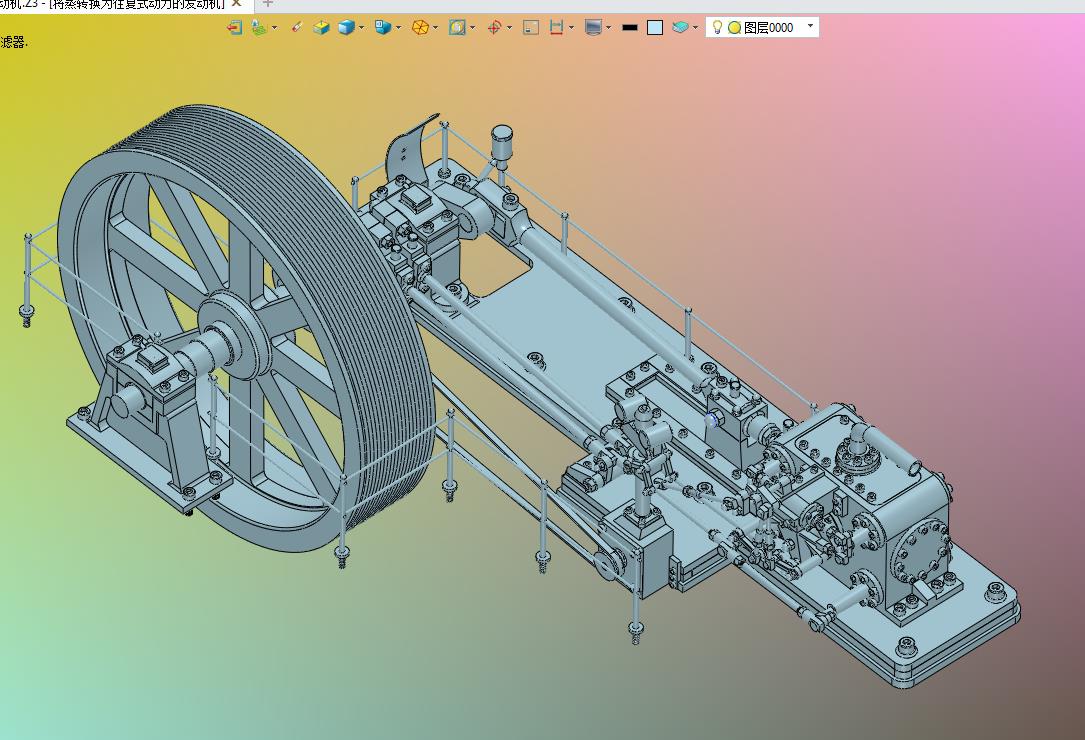Click the orange wireframe polyhedron icon
1085x740 pixels.
[x=420, y=28]
